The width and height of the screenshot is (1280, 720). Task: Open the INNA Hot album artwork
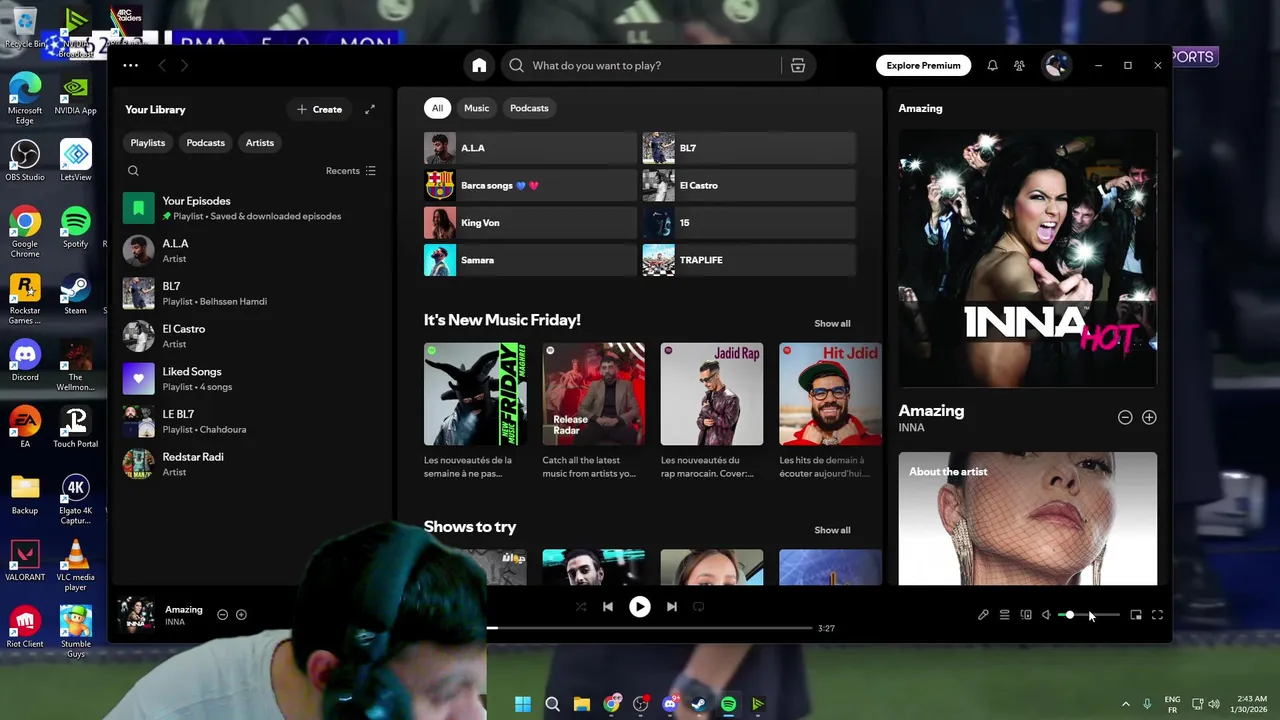[x=1028, y=258]
